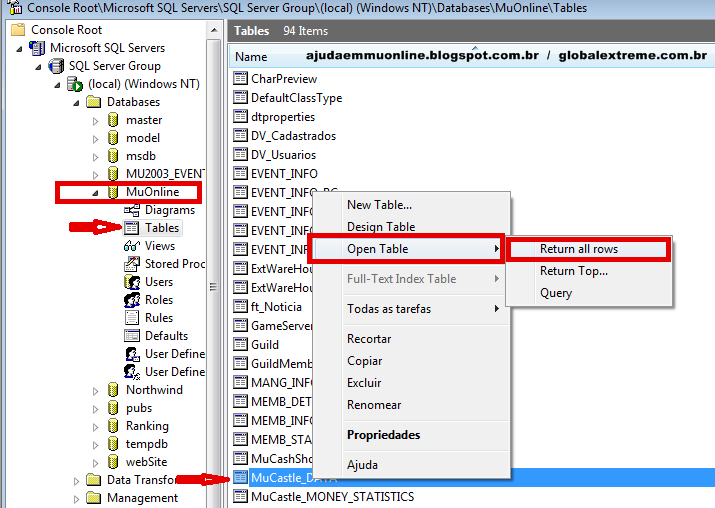Click the master database icon
This screenshot has width=715, height=508.
113,120
